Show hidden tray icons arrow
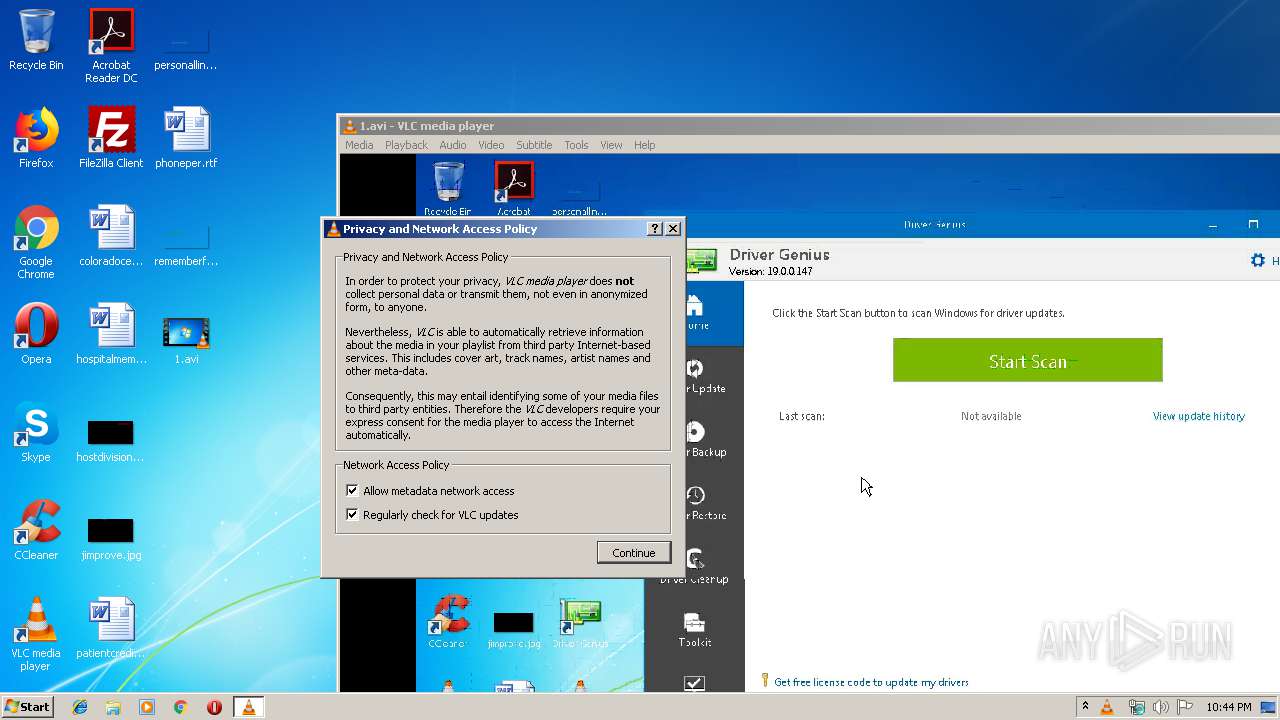 click(1085, 707)
